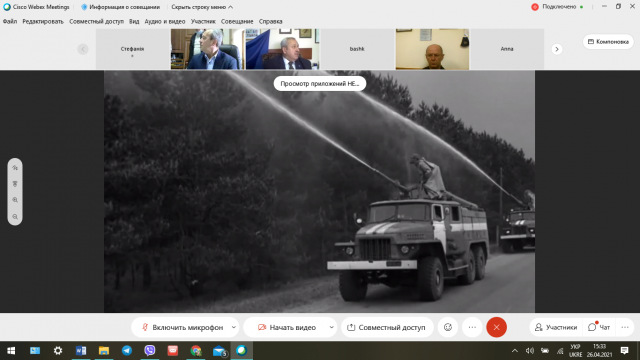Open Telegram from the taskbar
Screen dimensions: 640x360
pyautogui.click(x=127, y=351)
